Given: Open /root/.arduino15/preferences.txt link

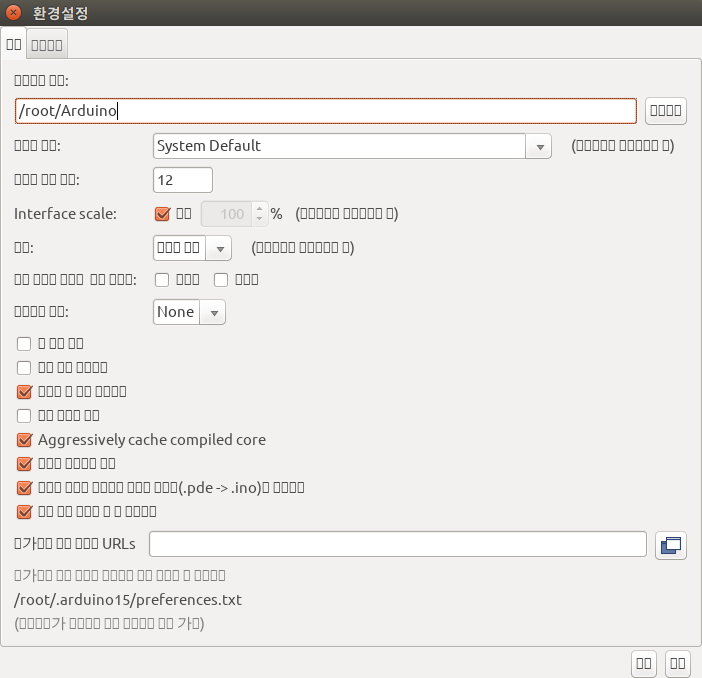Looking at the screenshot, I should click(128, 600).
